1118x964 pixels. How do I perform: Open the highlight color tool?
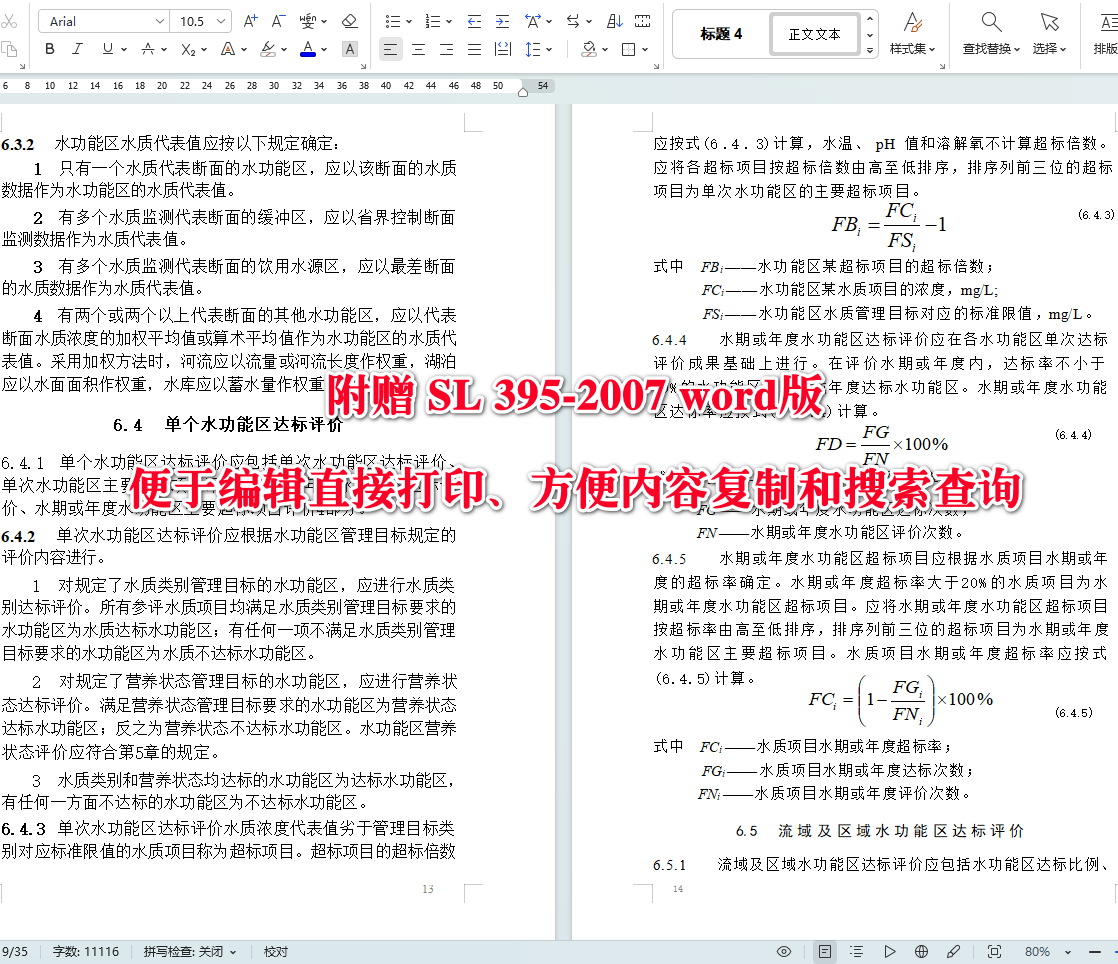tap(268, 50)
